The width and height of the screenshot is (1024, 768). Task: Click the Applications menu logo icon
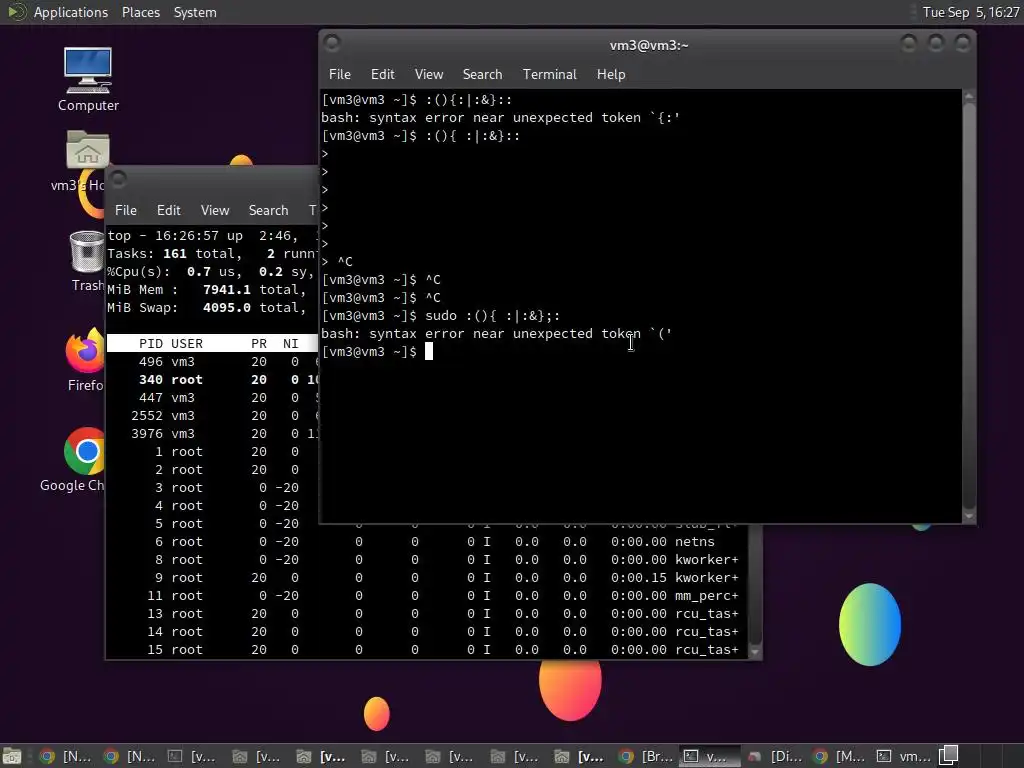tap(16, 12)
